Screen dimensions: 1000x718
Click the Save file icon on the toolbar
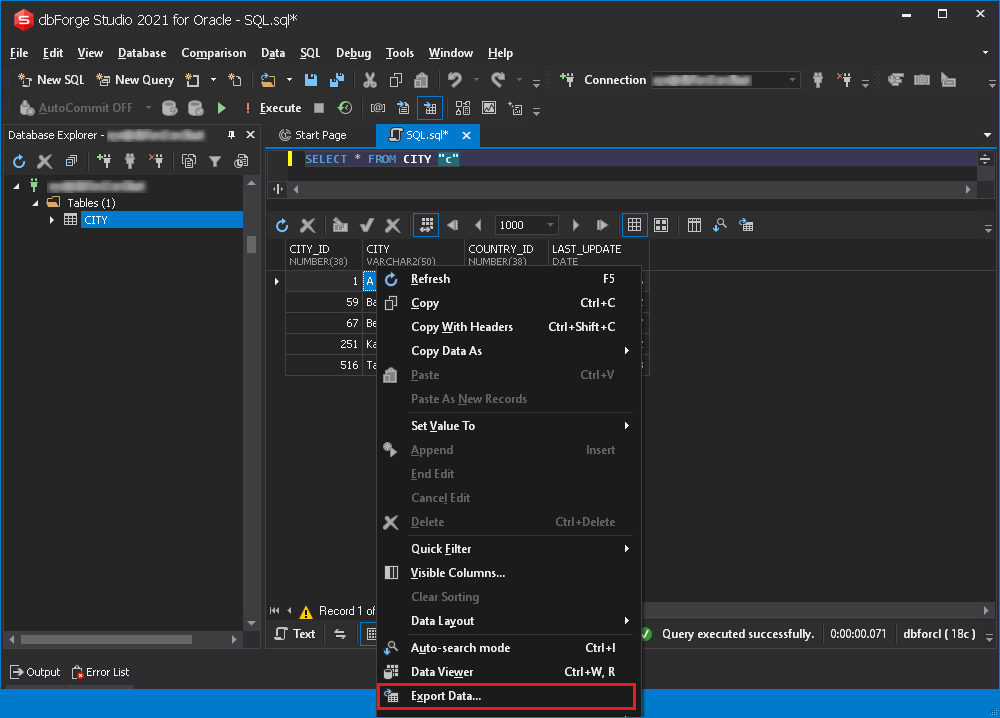point(311,79)
